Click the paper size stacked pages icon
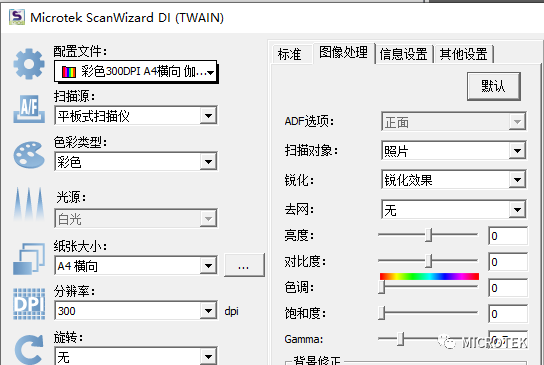This screenshot has height=365, width=544. [29, 259]
